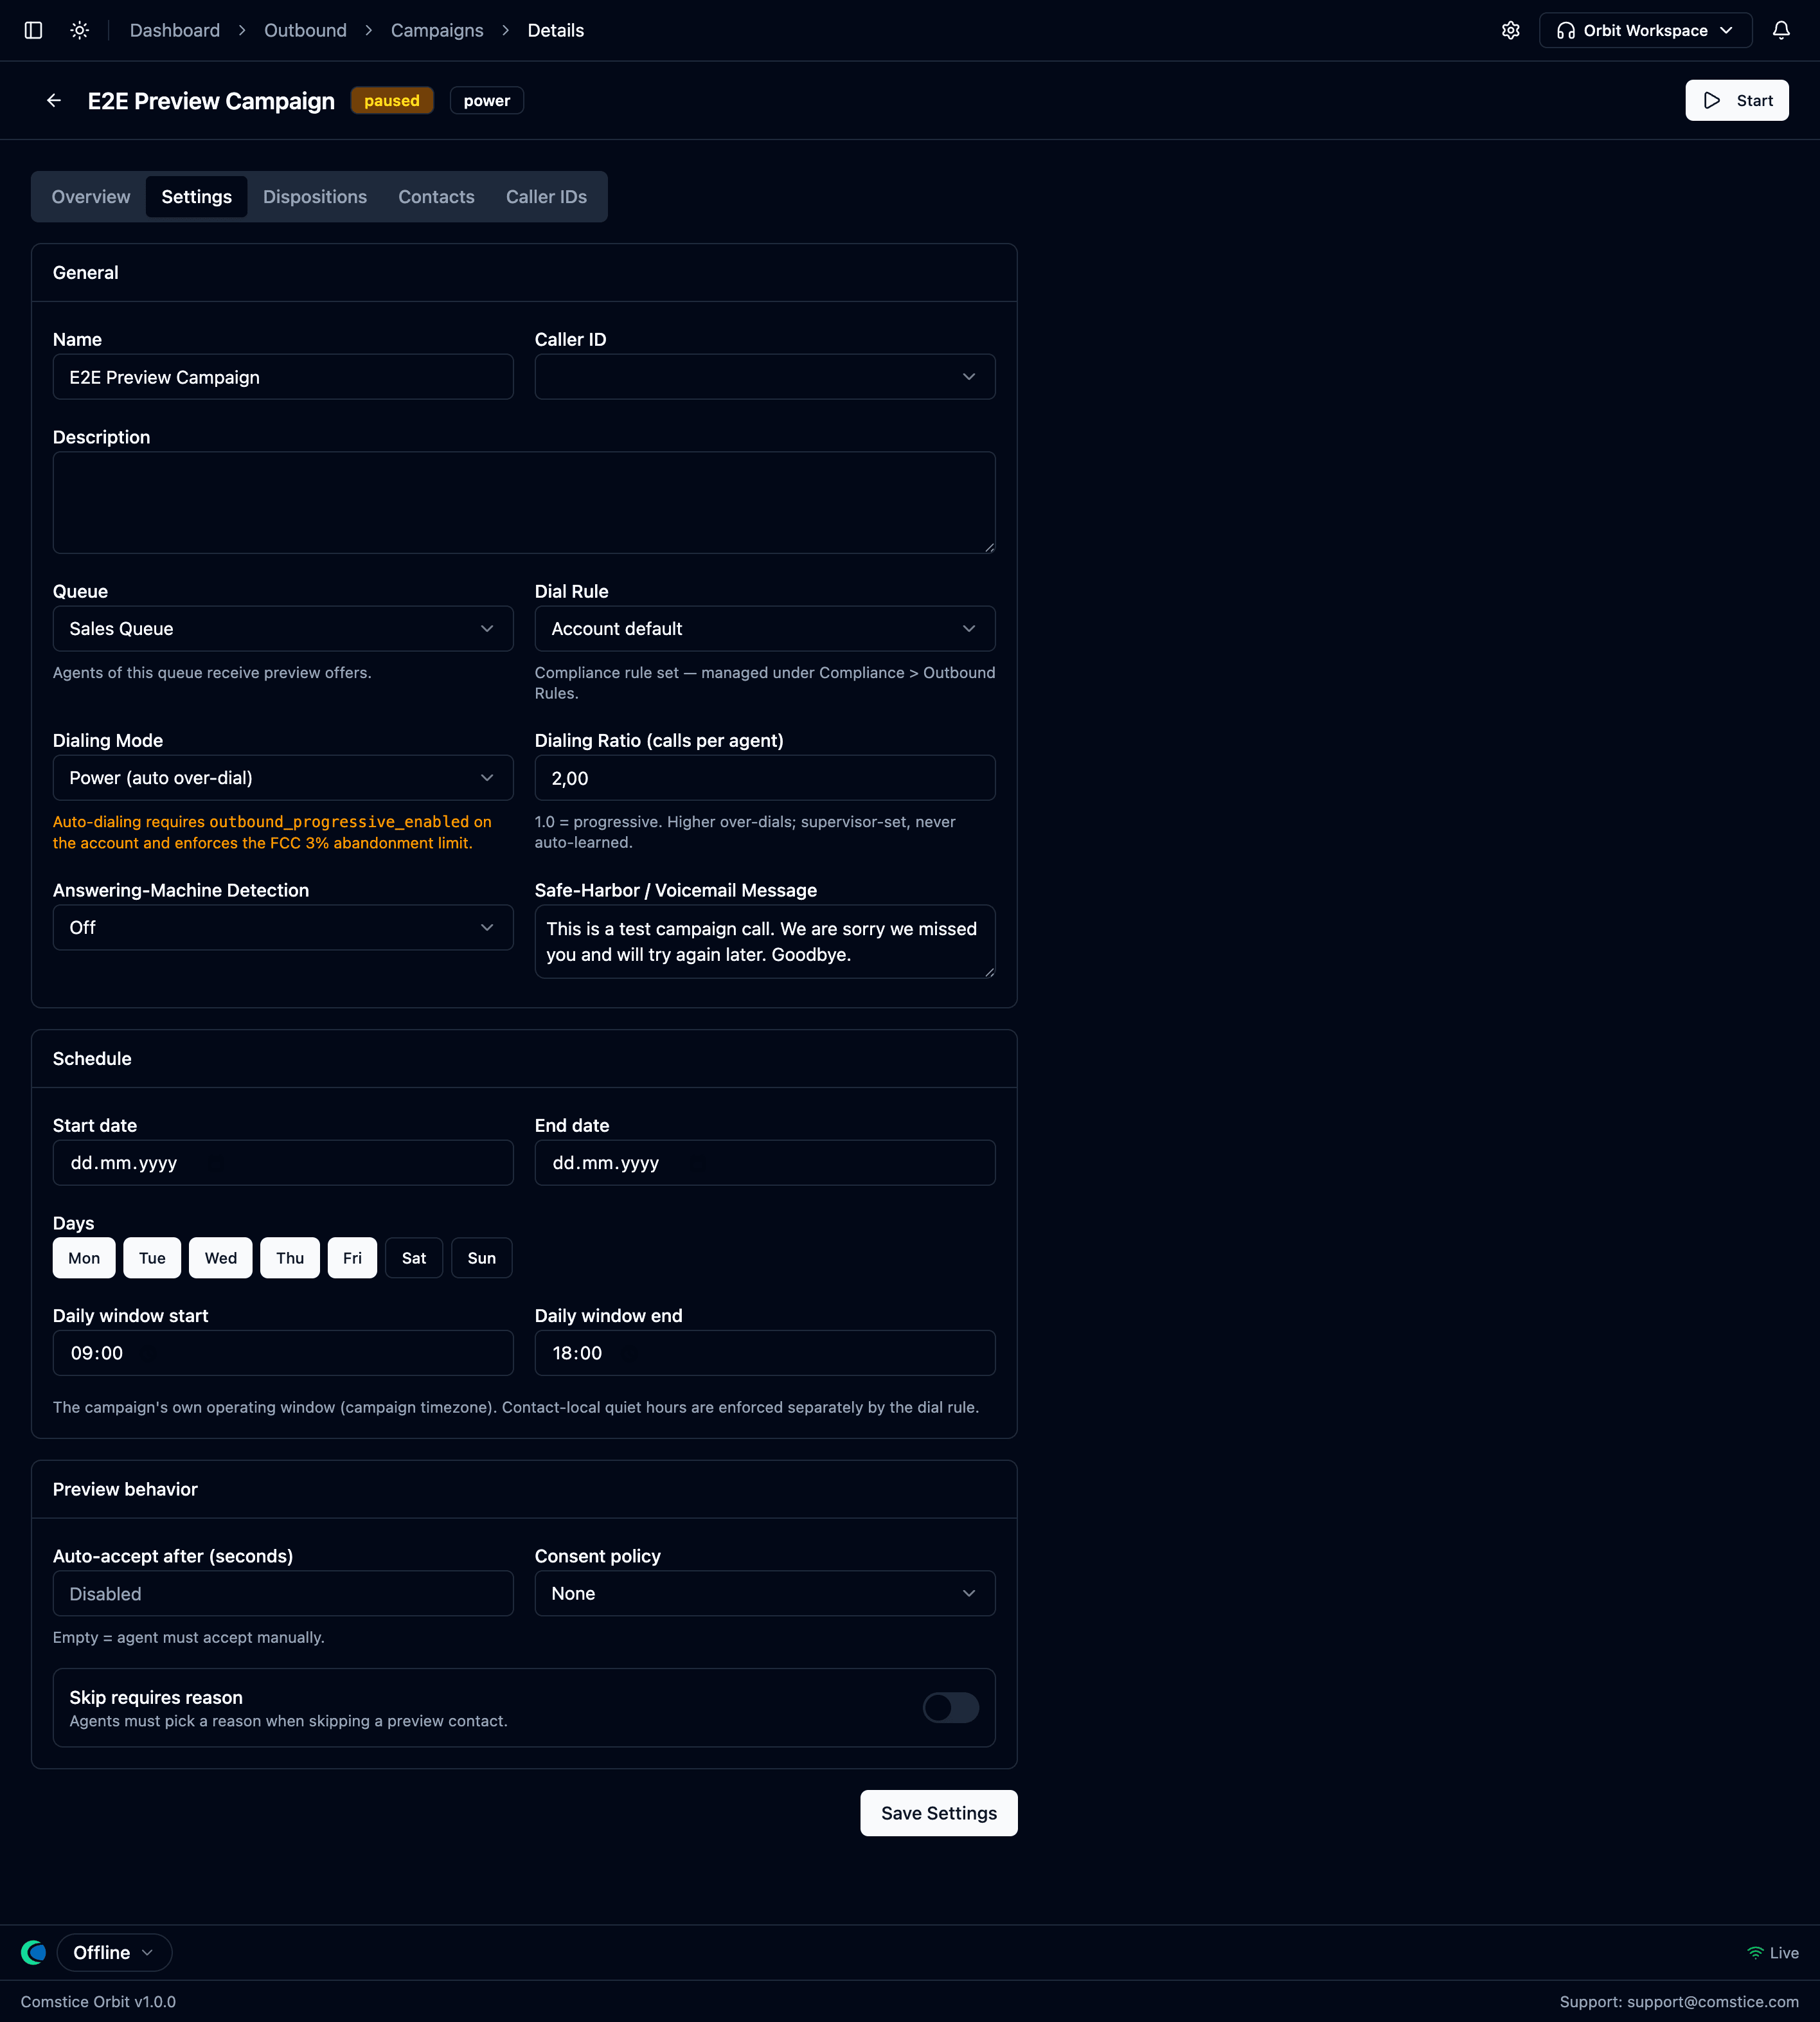Edit Daily window end time 18:00
This screenshot has width=1820, height=2022.
pyautogui.click(x=765, y=1353)
